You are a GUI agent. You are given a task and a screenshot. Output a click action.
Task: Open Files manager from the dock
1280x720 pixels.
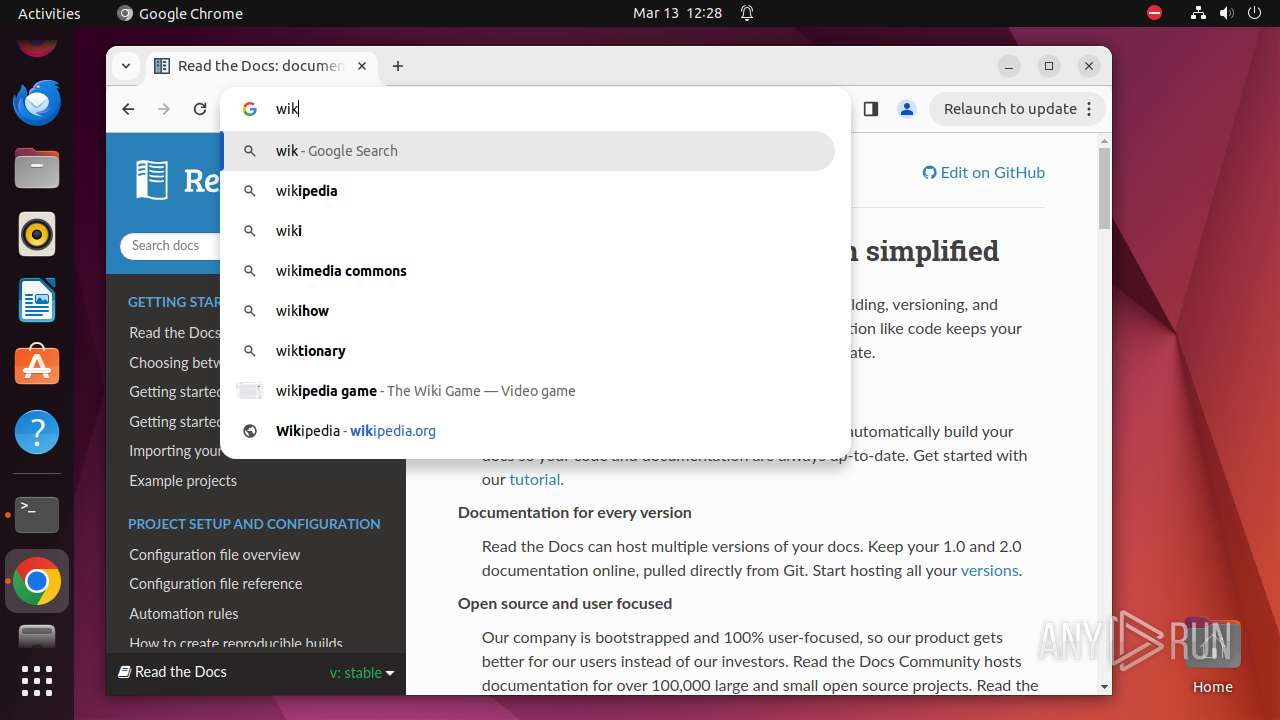click(x=37, y=168)
